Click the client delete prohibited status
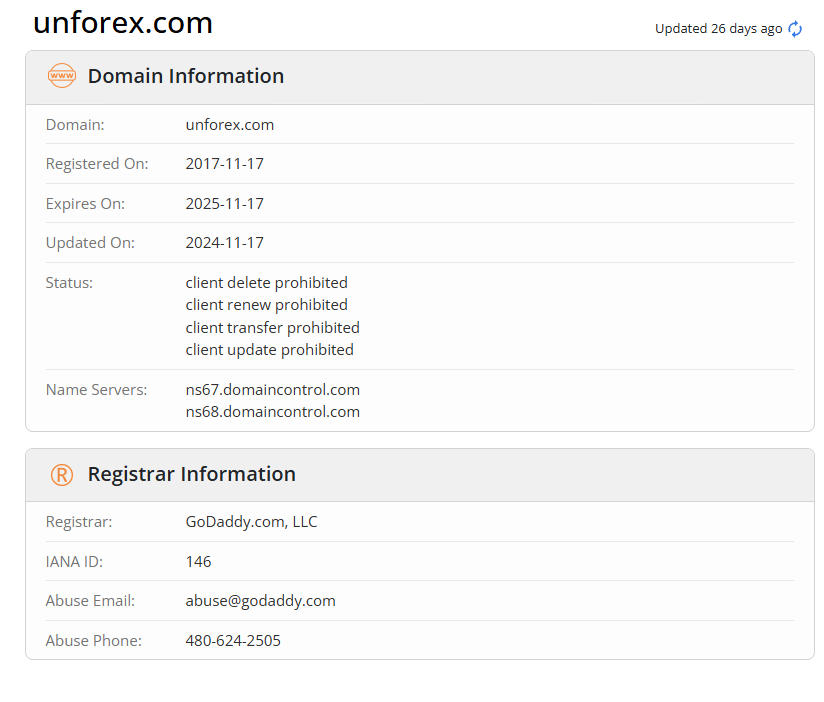 pyautogui.click(x=267, y=283)
